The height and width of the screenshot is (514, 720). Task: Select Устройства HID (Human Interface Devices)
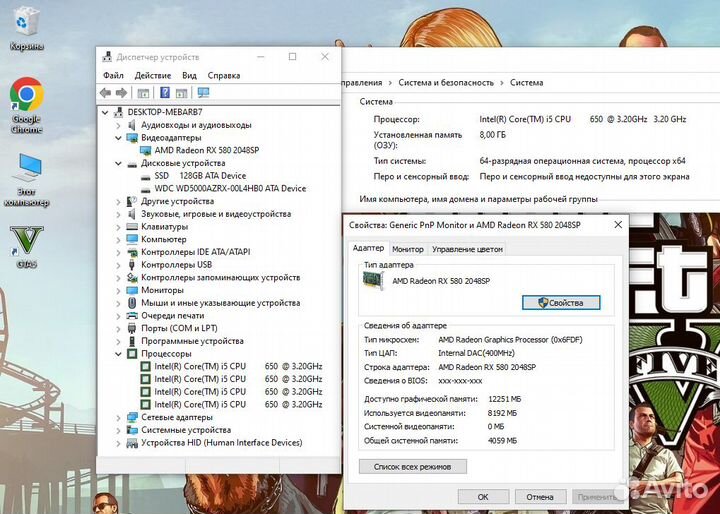click(222, 443)
